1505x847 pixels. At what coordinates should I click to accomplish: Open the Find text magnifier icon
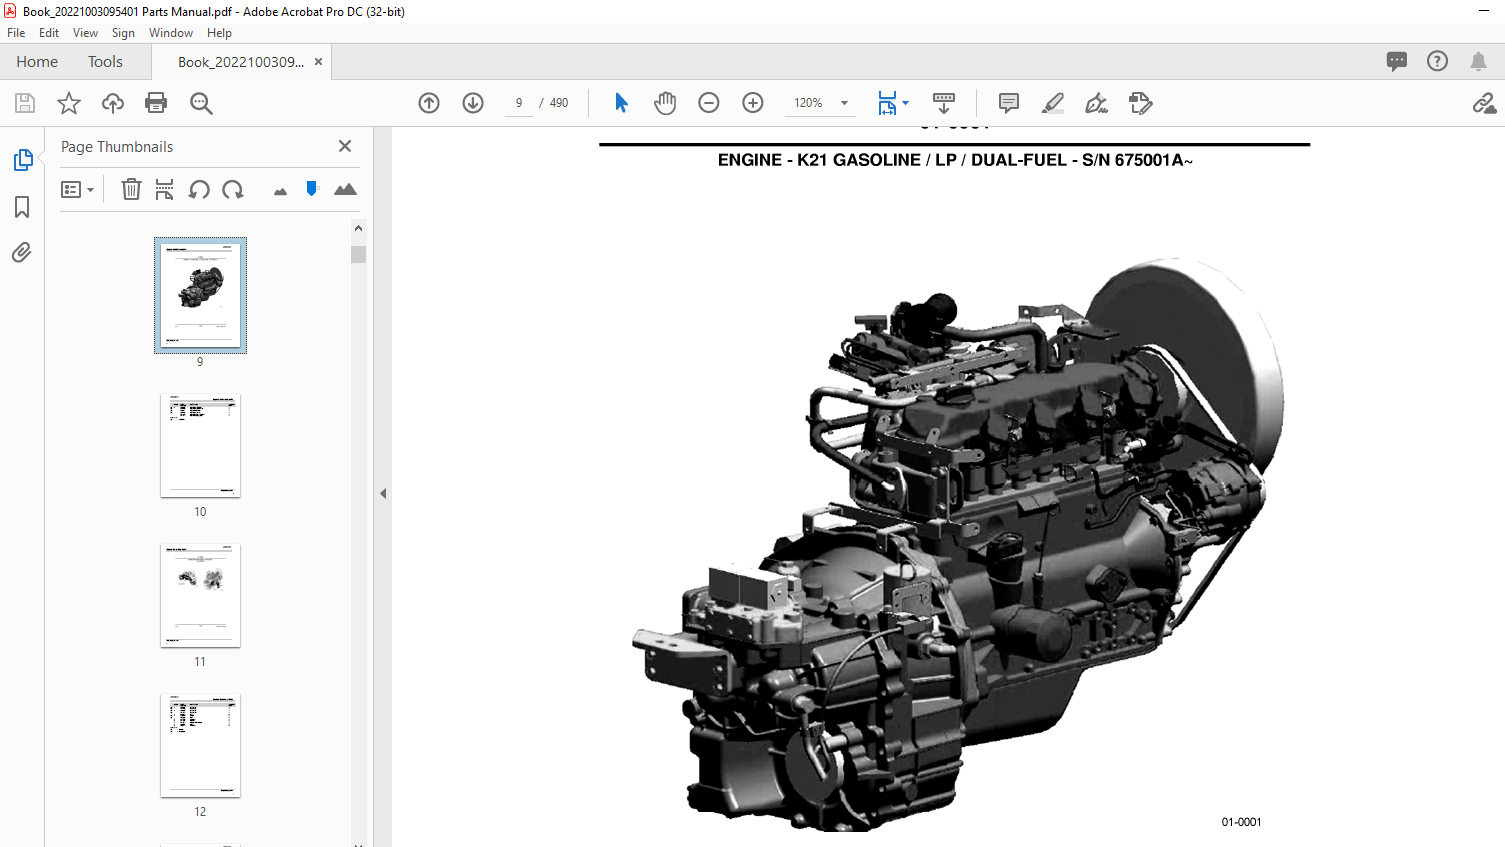coord(201,103)
